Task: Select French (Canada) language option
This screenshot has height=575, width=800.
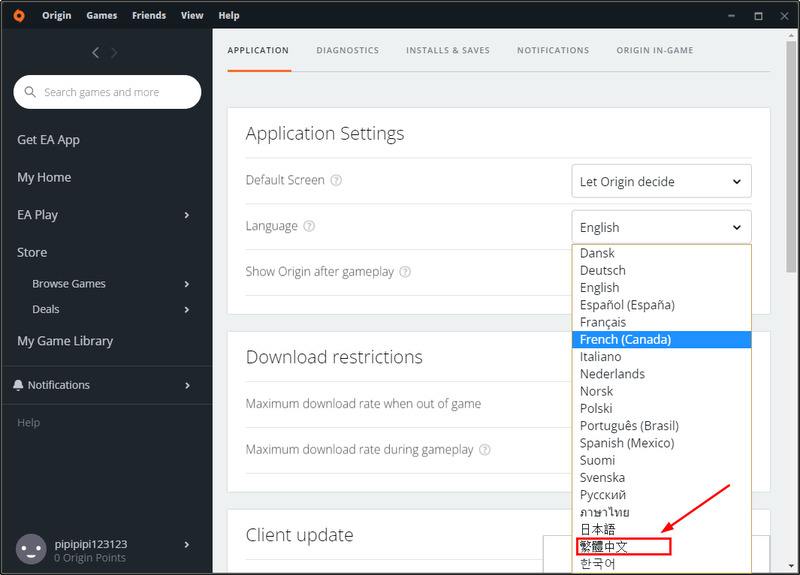Action: click(x=661, y=339)
